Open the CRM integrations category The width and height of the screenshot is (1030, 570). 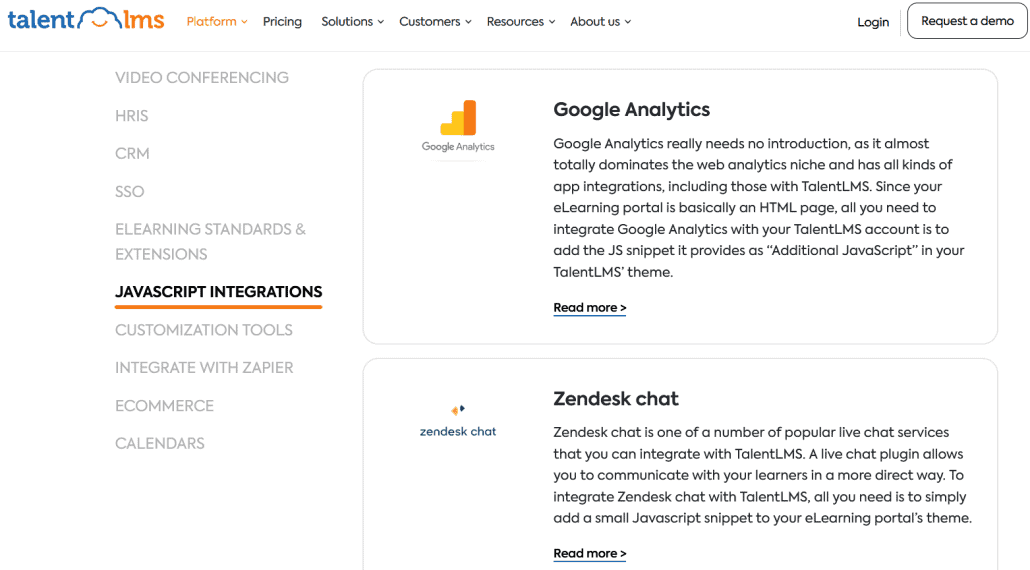[132, 154]
